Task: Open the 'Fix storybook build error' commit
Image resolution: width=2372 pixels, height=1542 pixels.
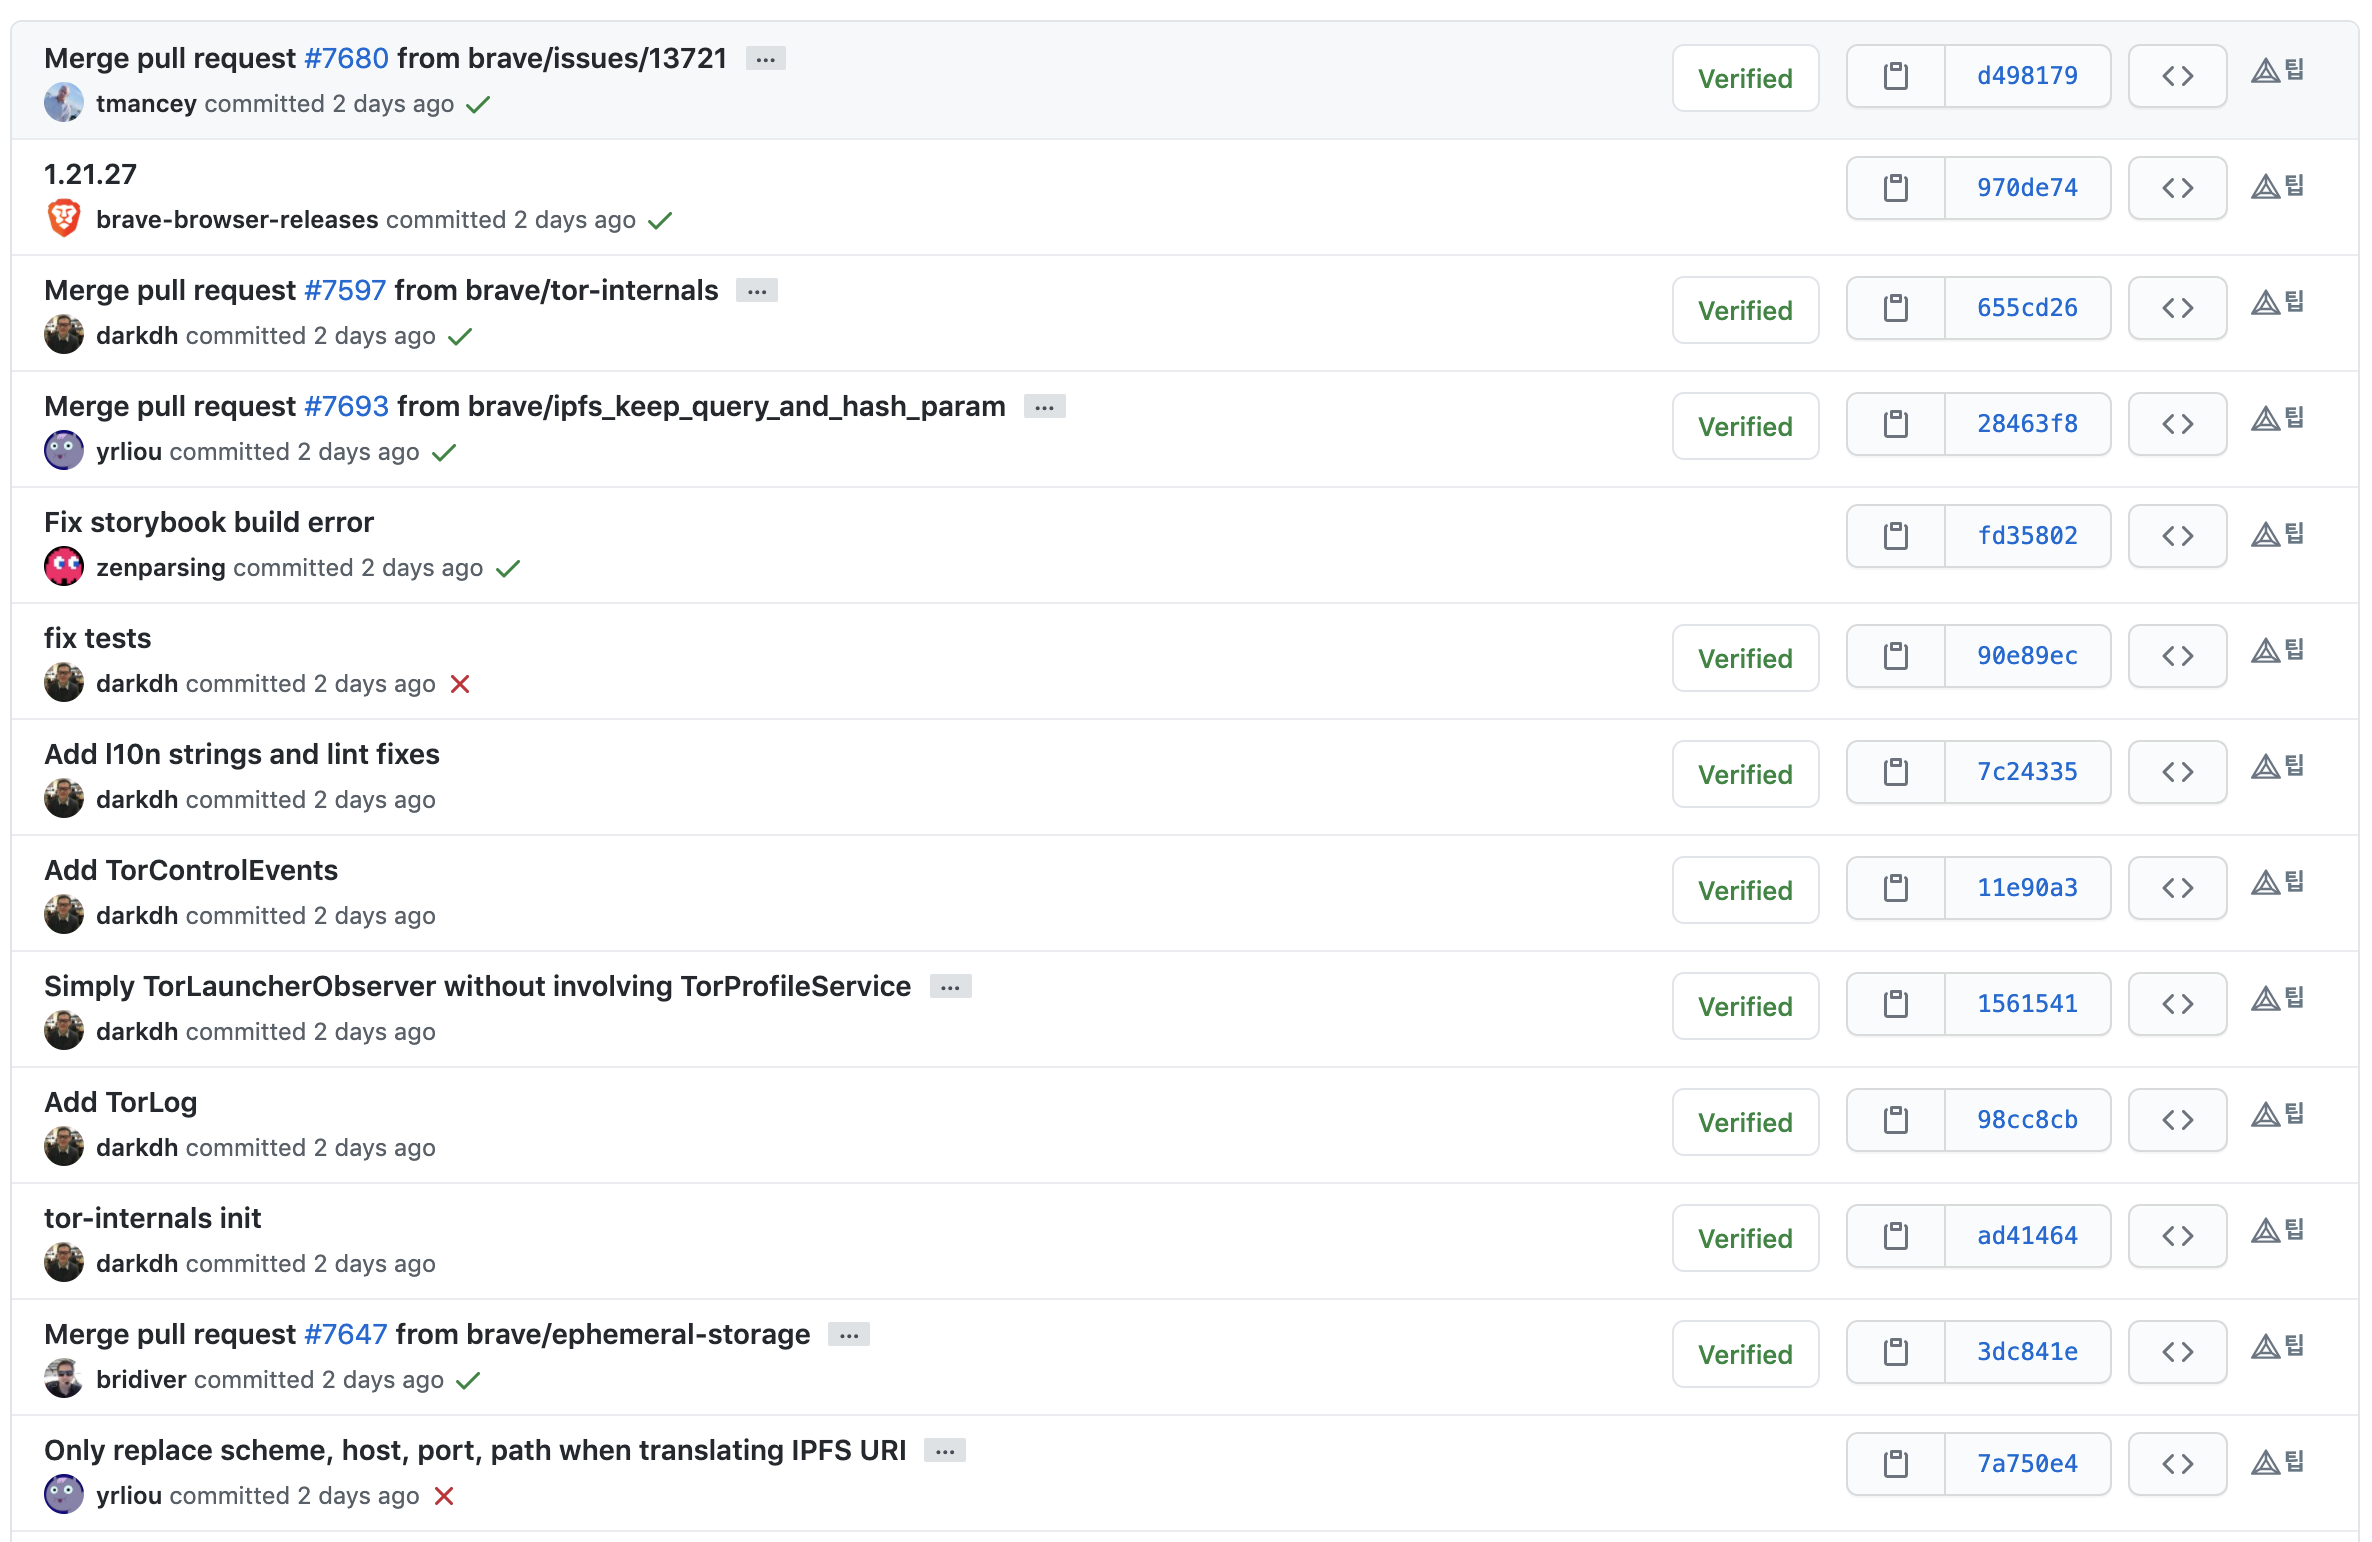Action: [x=209, y=522]
